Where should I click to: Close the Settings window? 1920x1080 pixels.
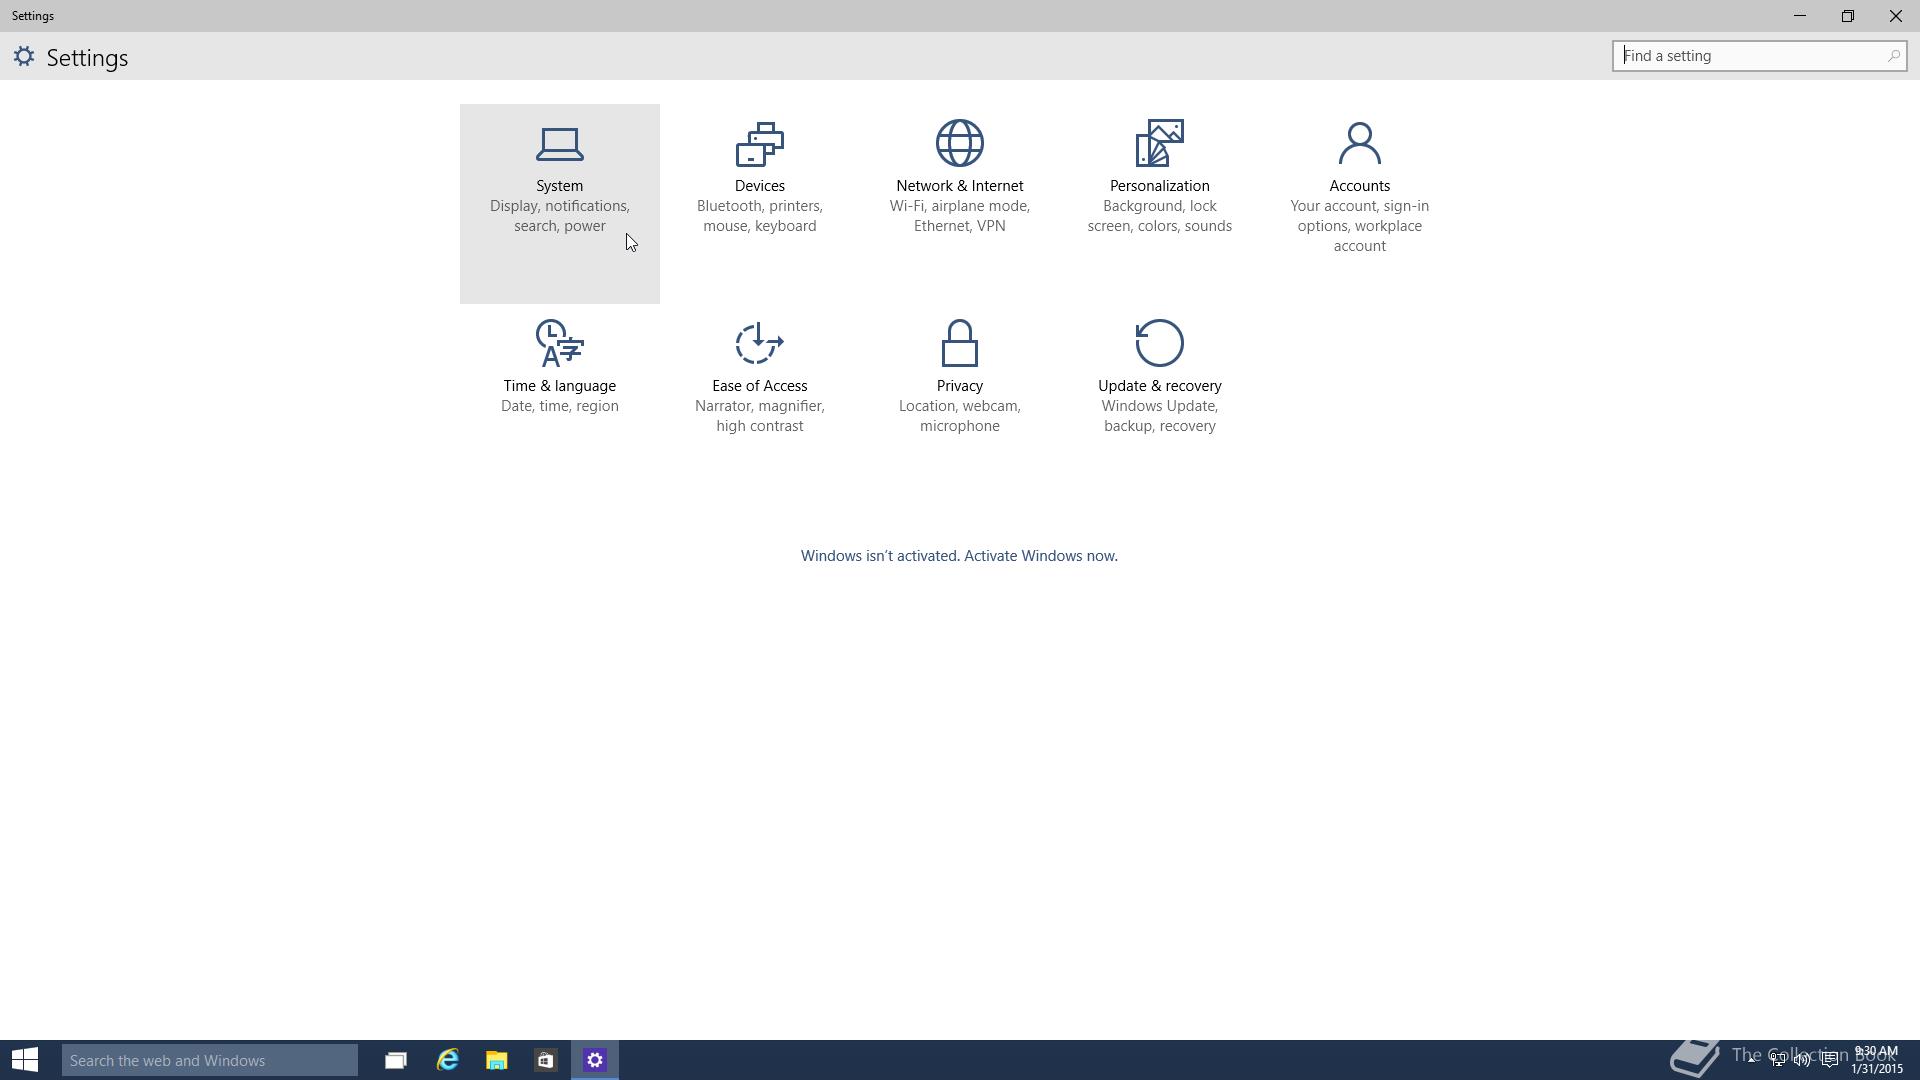click(1896, 16)
